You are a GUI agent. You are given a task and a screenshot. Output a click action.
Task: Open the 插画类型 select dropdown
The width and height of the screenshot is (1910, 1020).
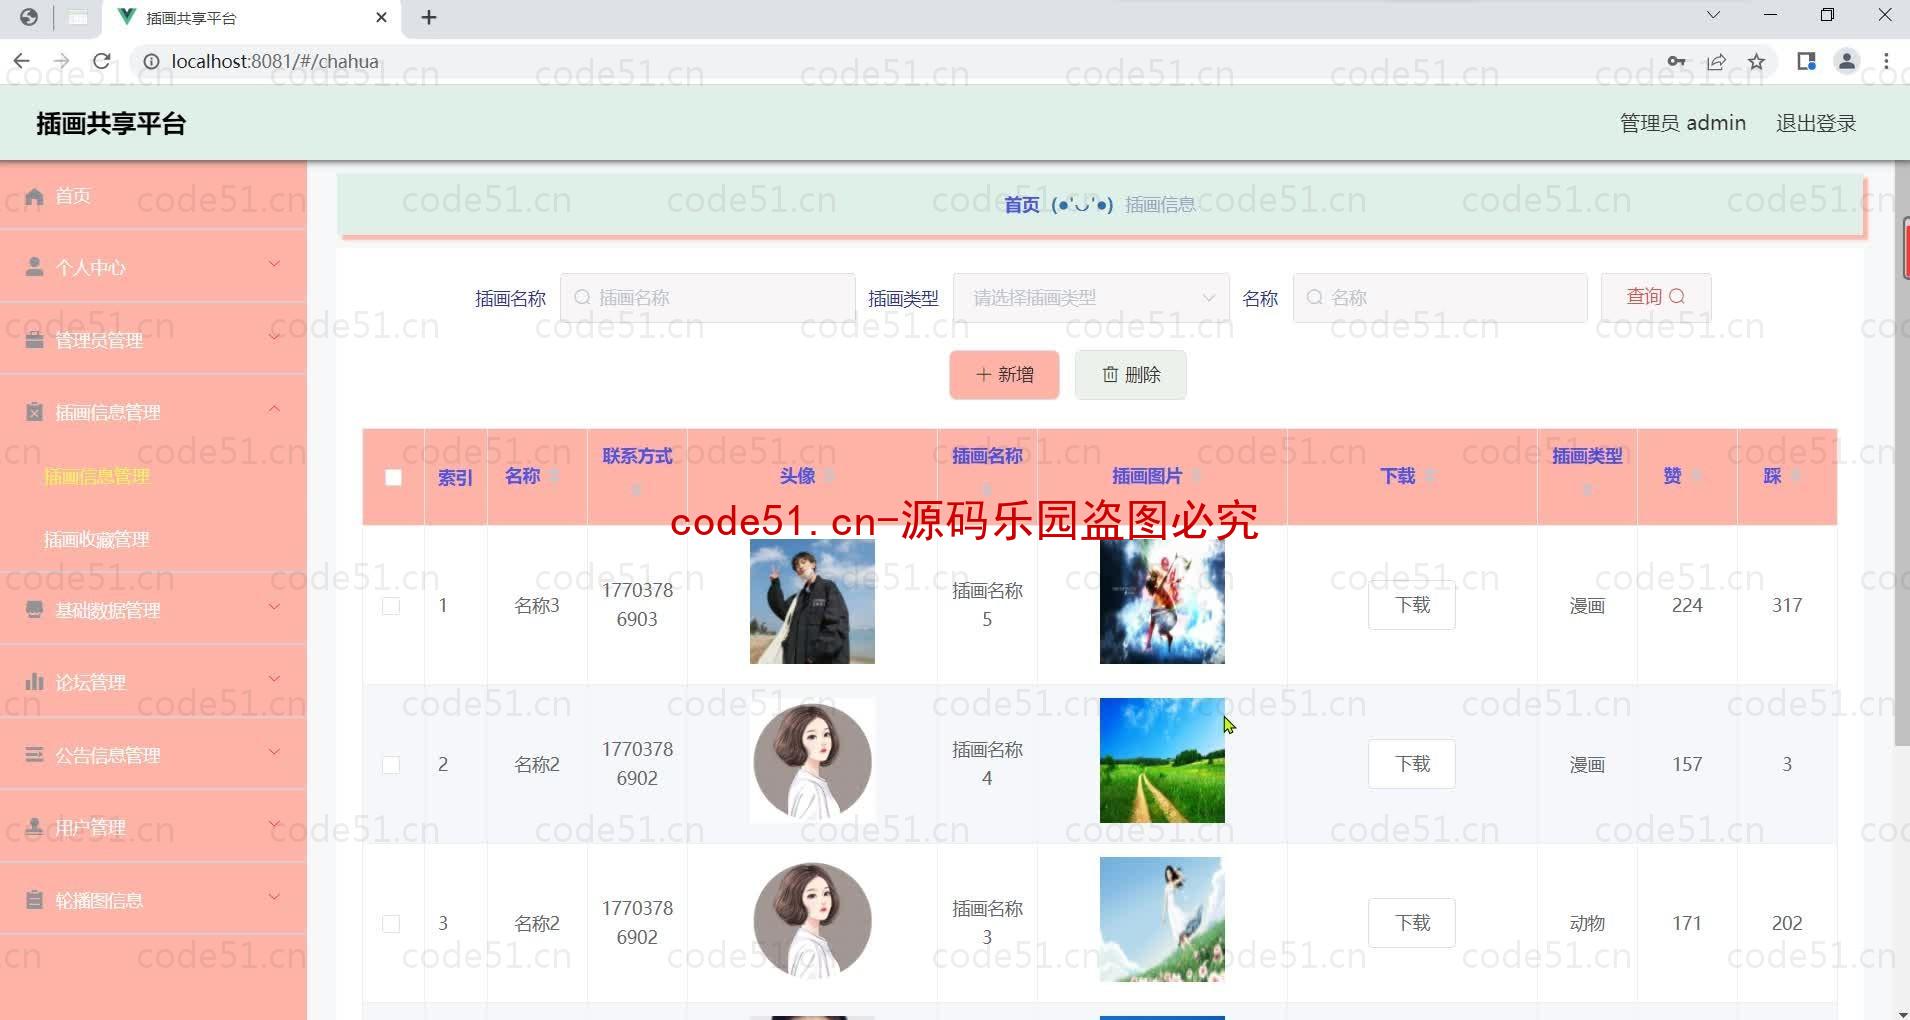tap(1091, 298)
